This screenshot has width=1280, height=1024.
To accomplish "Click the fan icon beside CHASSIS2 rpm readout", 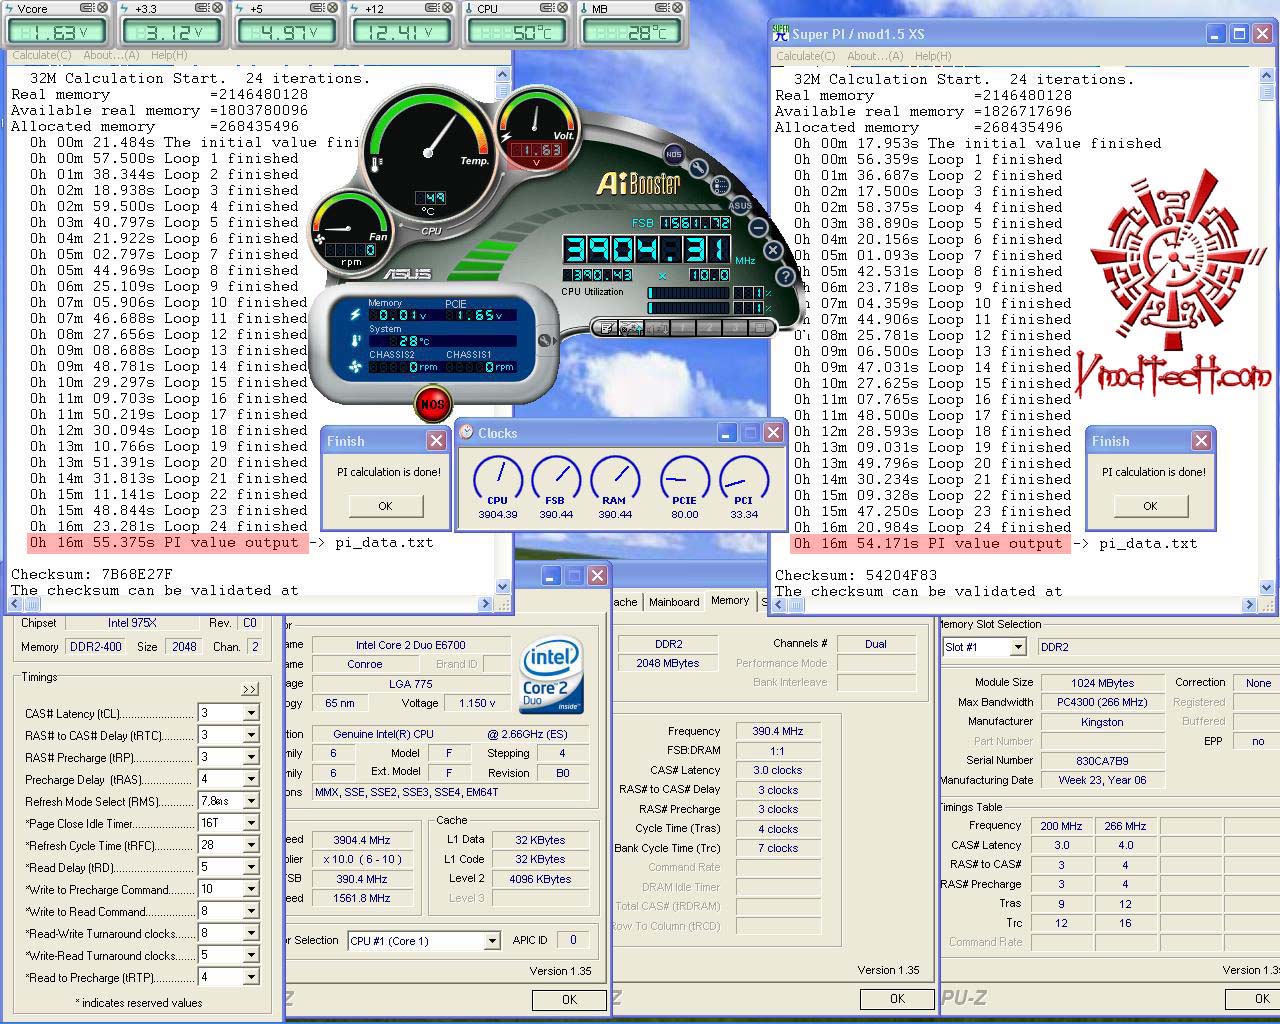I will (x=355, y=367).
